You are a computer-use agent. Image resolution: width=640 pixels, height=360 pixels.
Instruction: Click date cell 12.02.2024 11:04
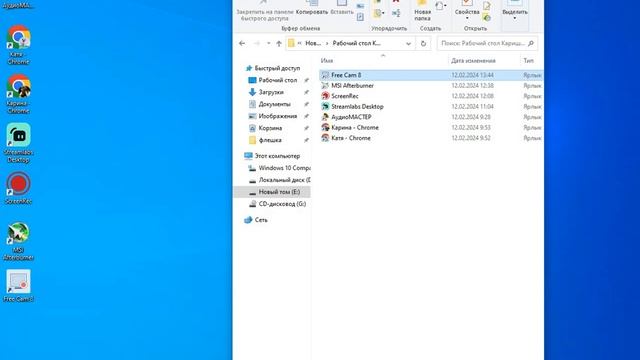(x=472, y=107)
